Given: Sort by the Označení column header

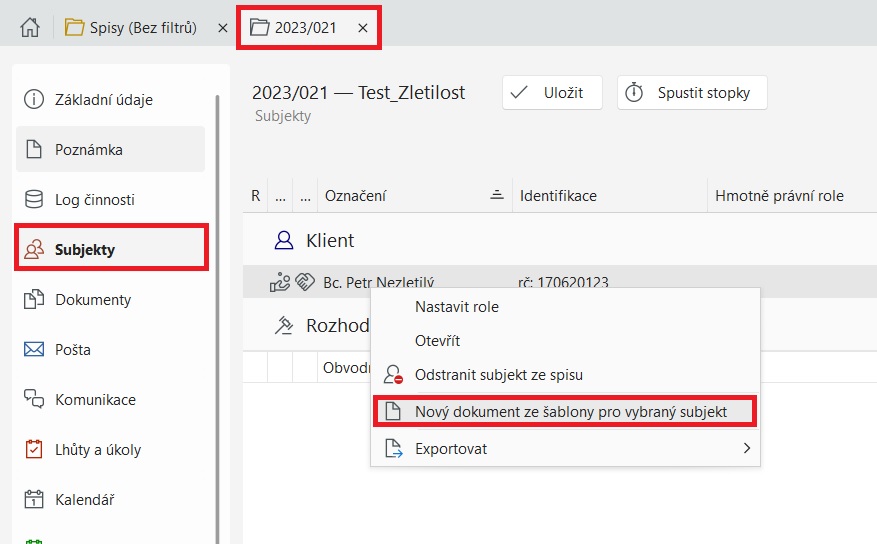Looking at the screenshot, I should pyautogui.click(x=415, y=196).
